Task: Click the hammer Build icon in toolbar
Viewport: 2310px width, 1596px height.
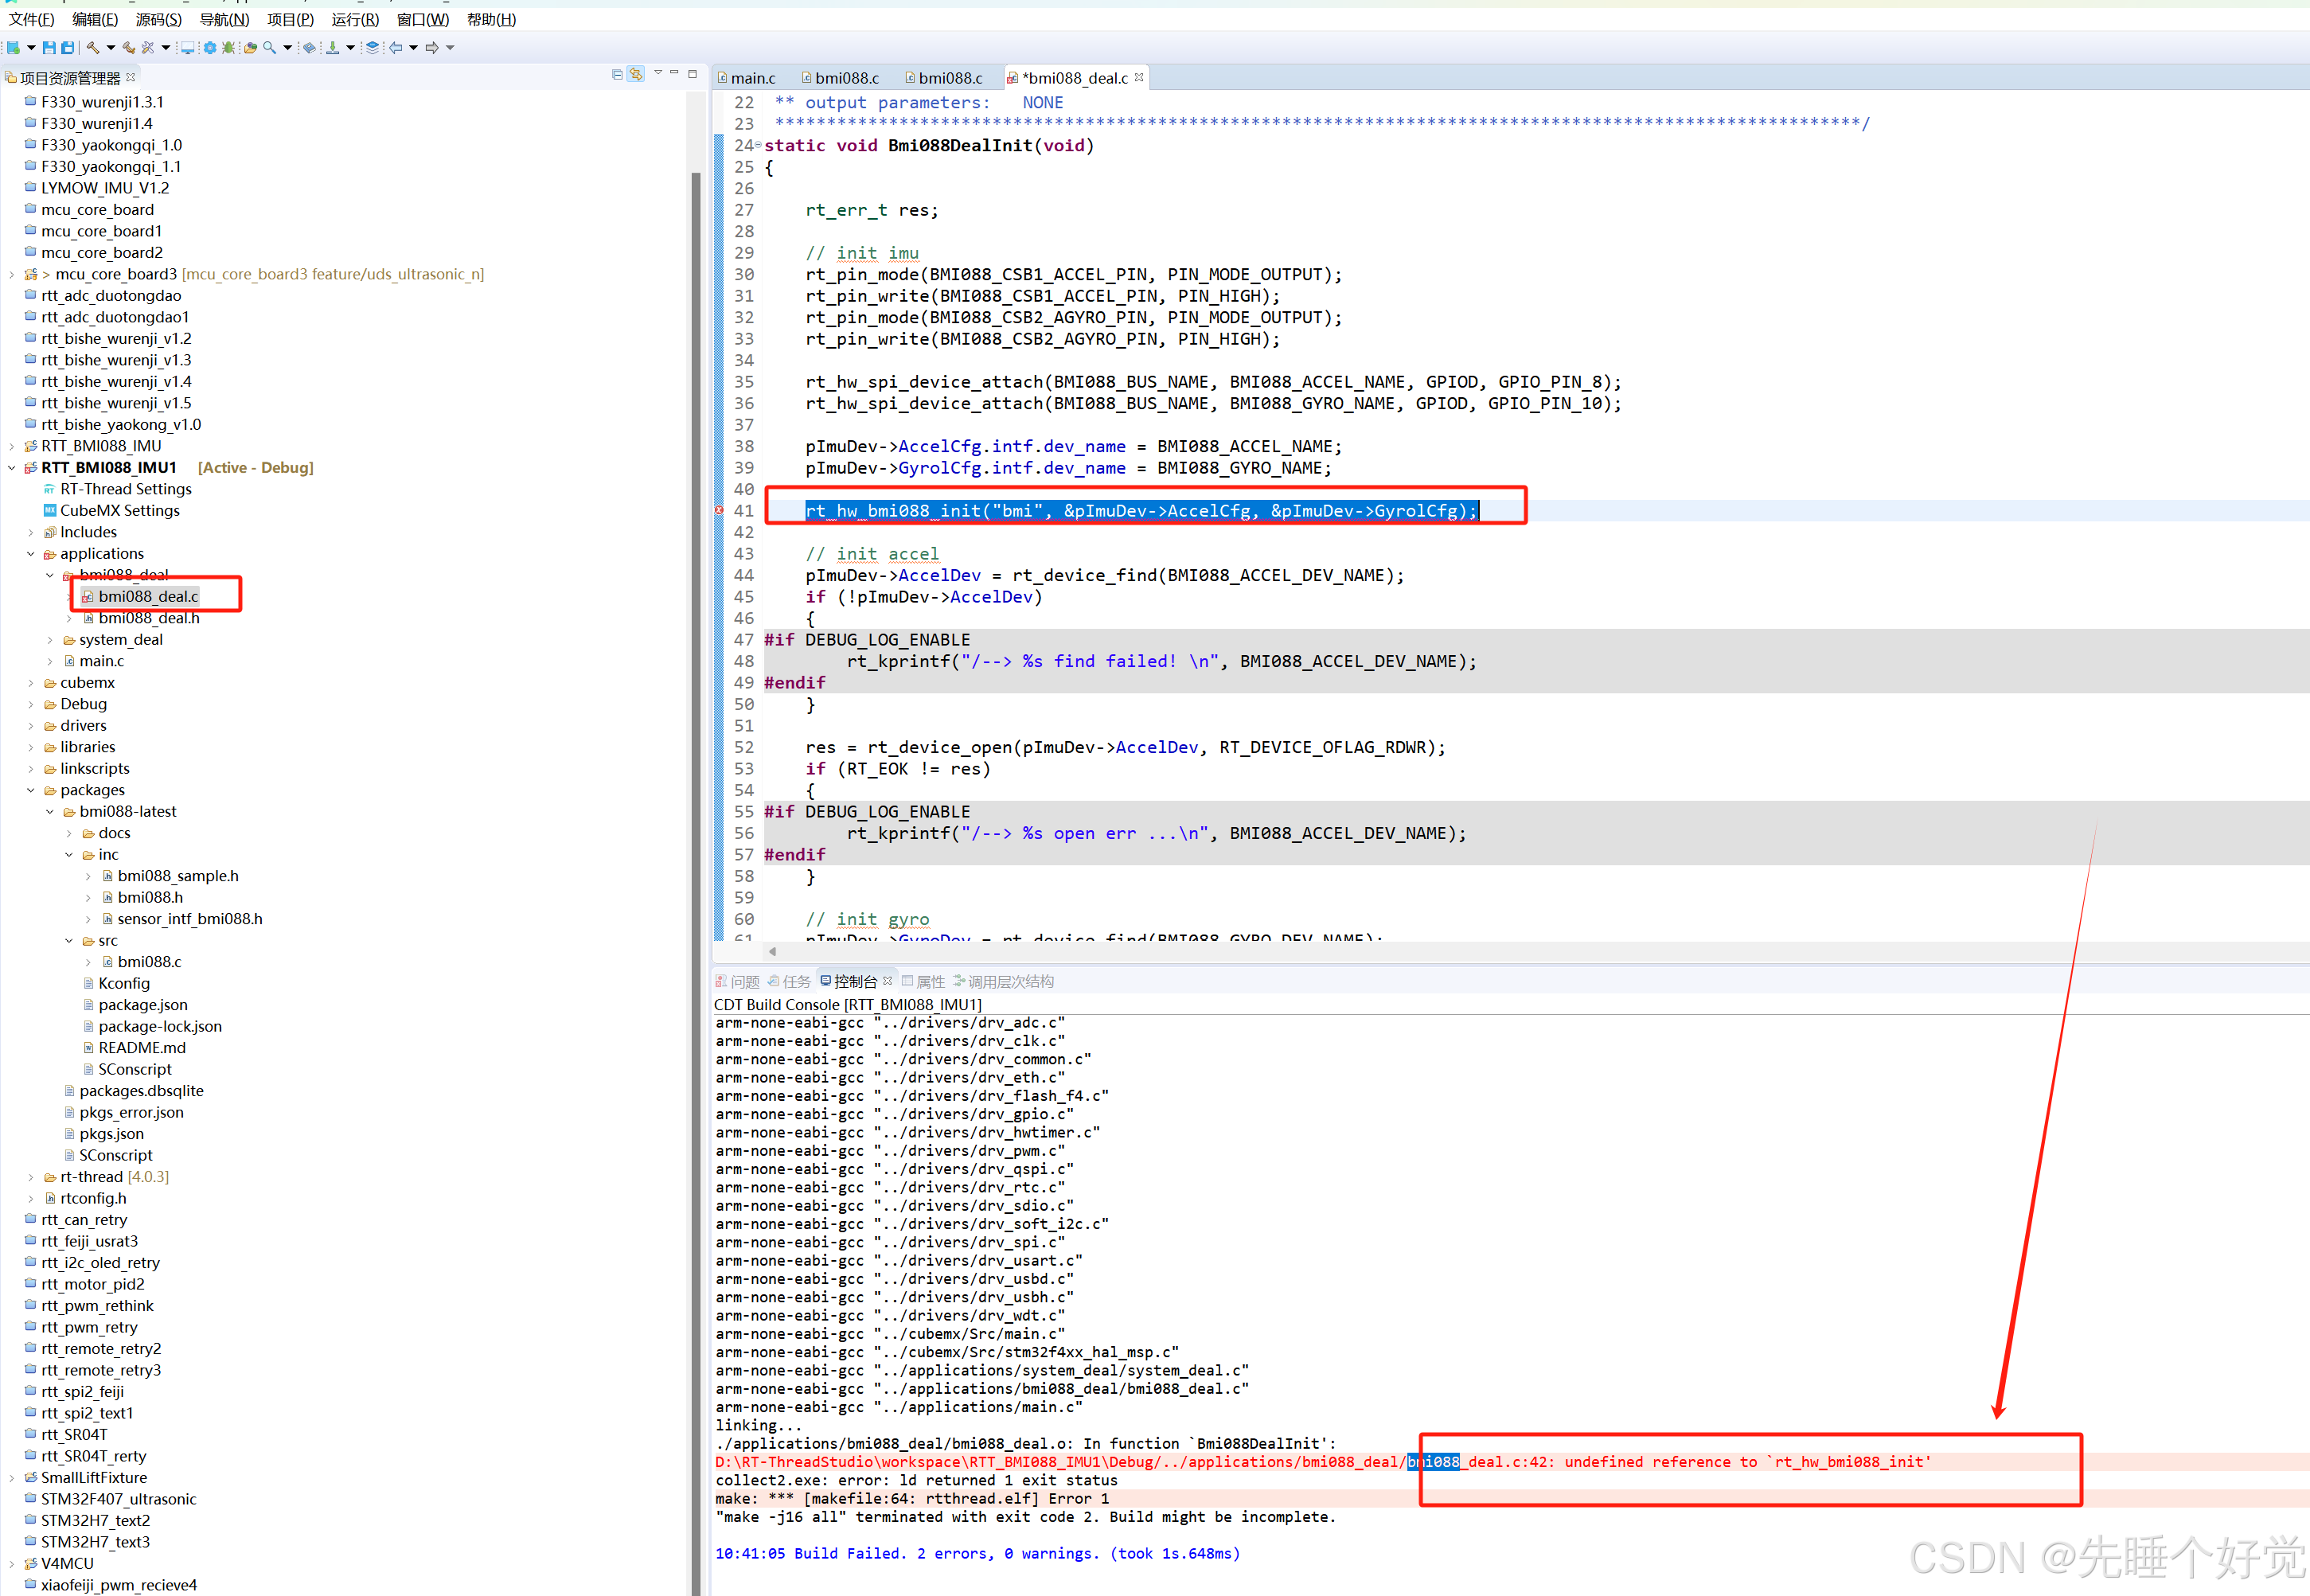Action: [x=93, y=48]
